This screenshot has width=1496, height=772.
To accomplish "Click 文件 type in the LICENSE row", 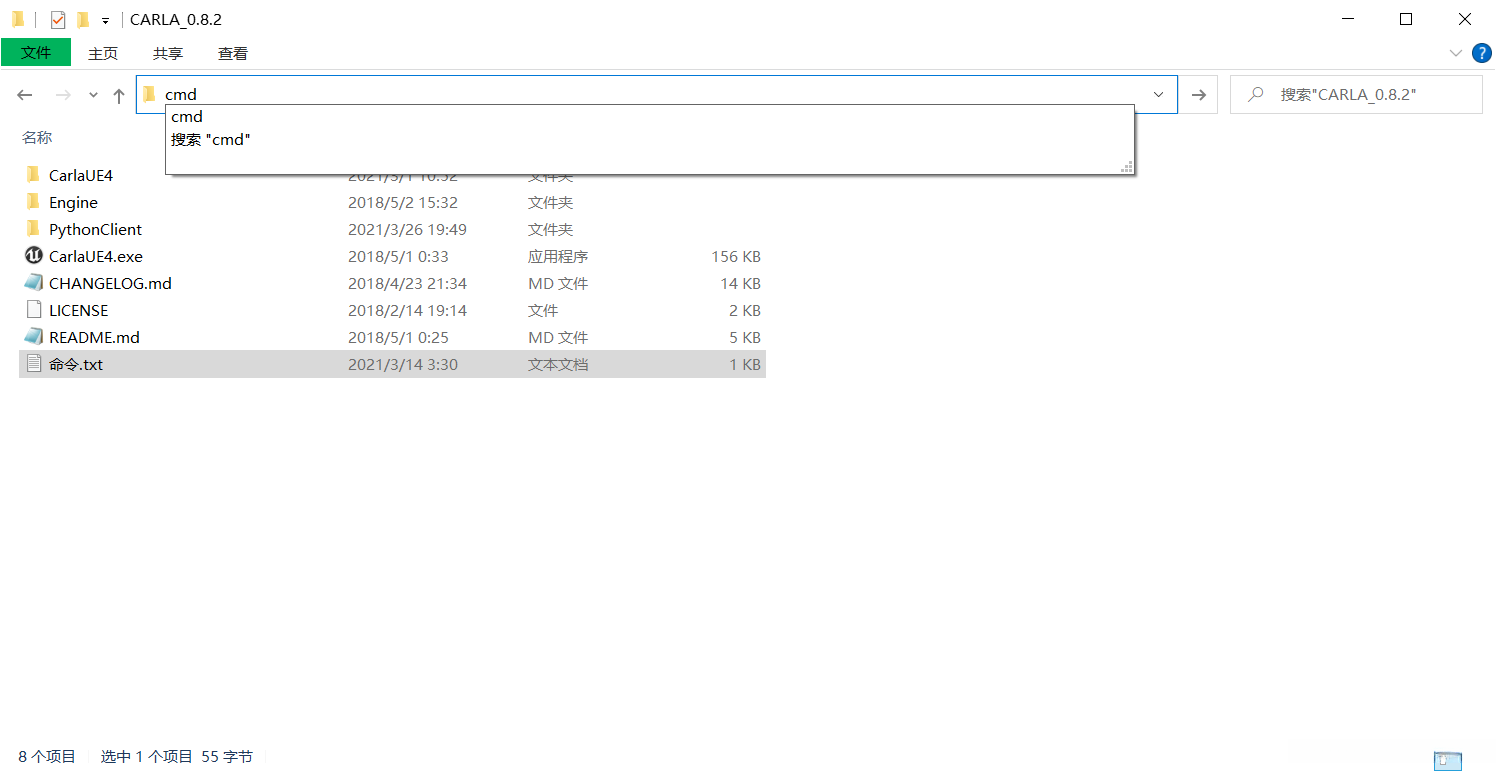I will (x=543, y=310).
